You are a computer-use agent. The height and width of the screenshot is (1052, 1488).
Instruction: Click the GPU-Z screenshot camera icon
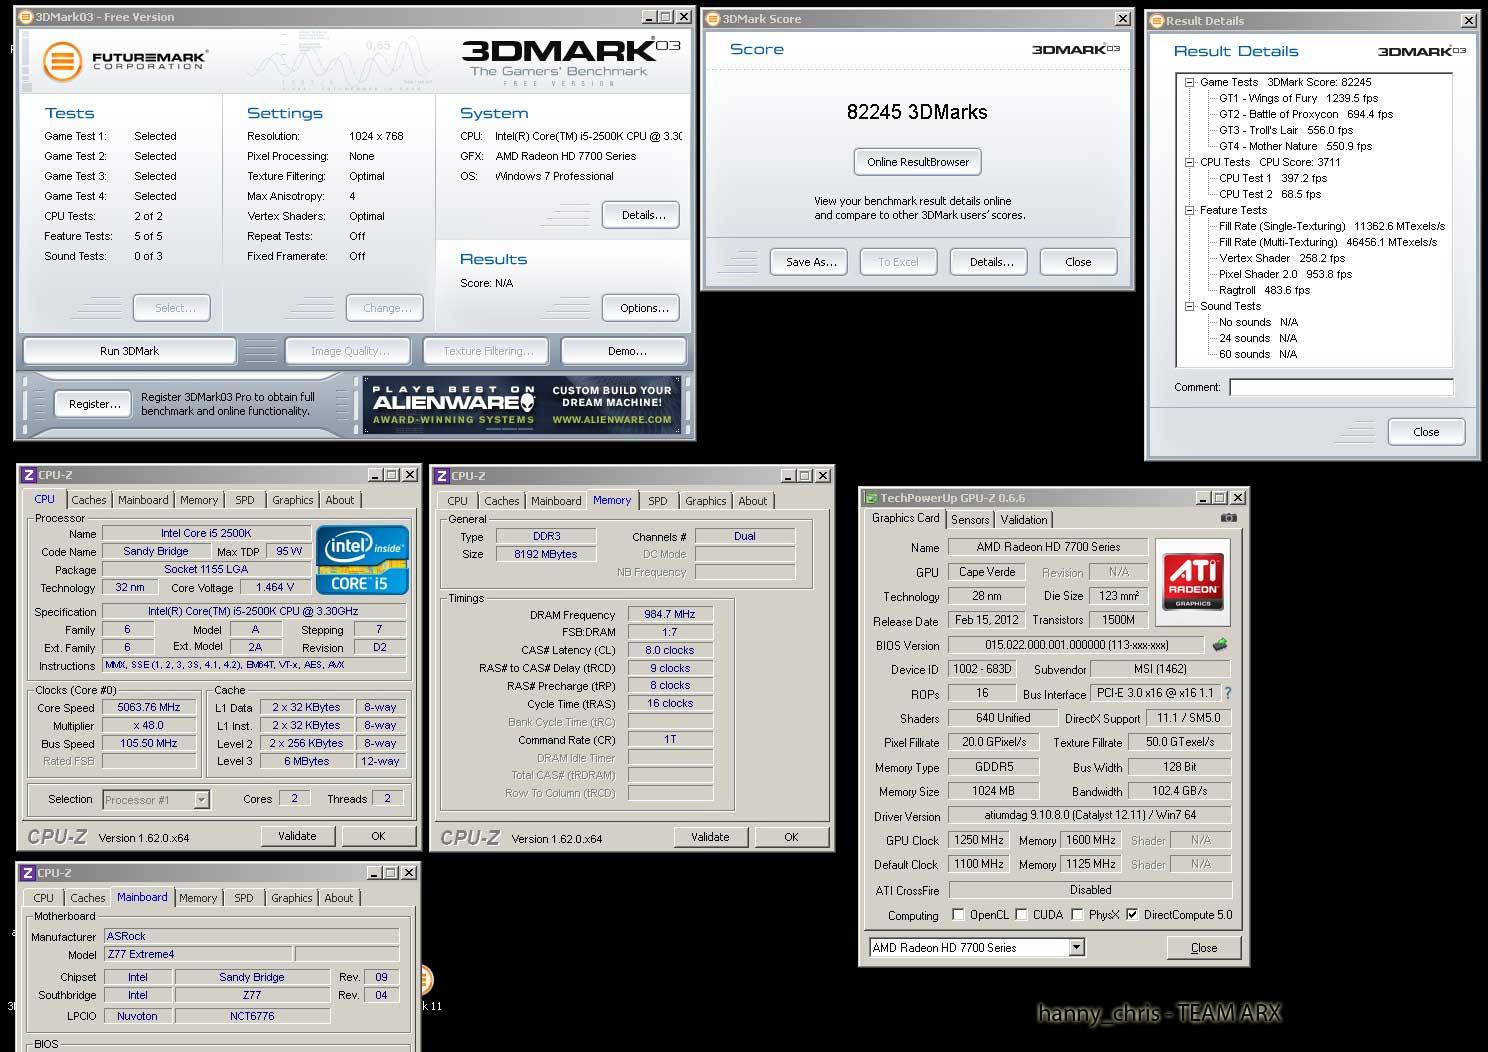click(x=1228, y=518)
